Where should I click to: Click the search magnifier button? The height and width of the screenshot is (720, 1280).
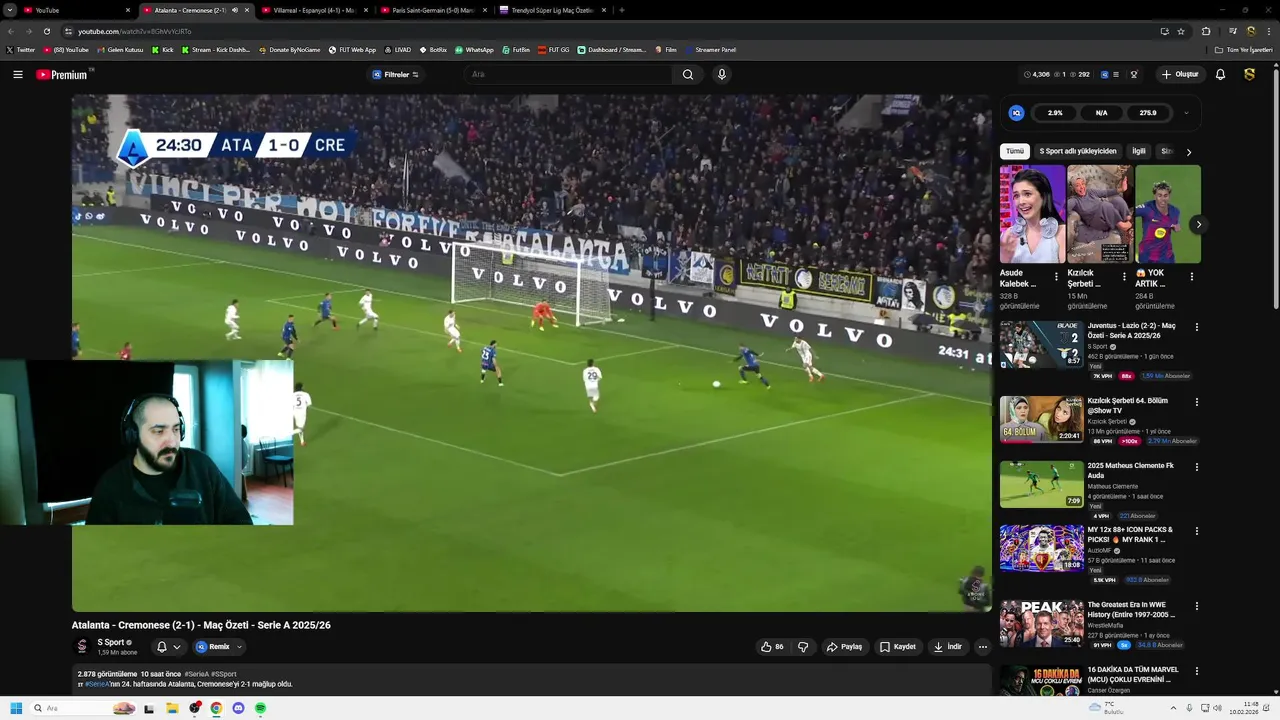[x=688, y=74]
